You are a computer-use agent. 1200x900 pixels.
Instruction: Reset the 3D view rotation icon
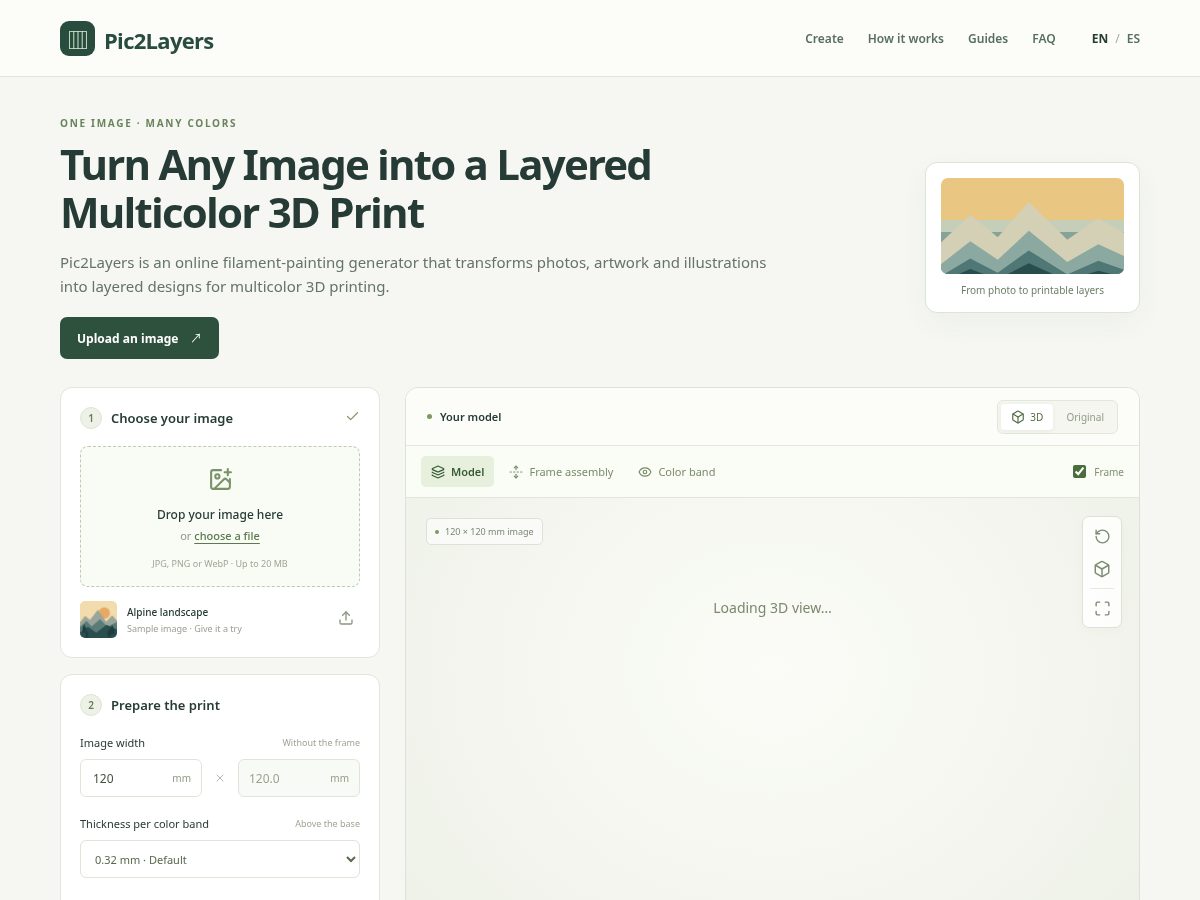click(x=1102, y=536)
